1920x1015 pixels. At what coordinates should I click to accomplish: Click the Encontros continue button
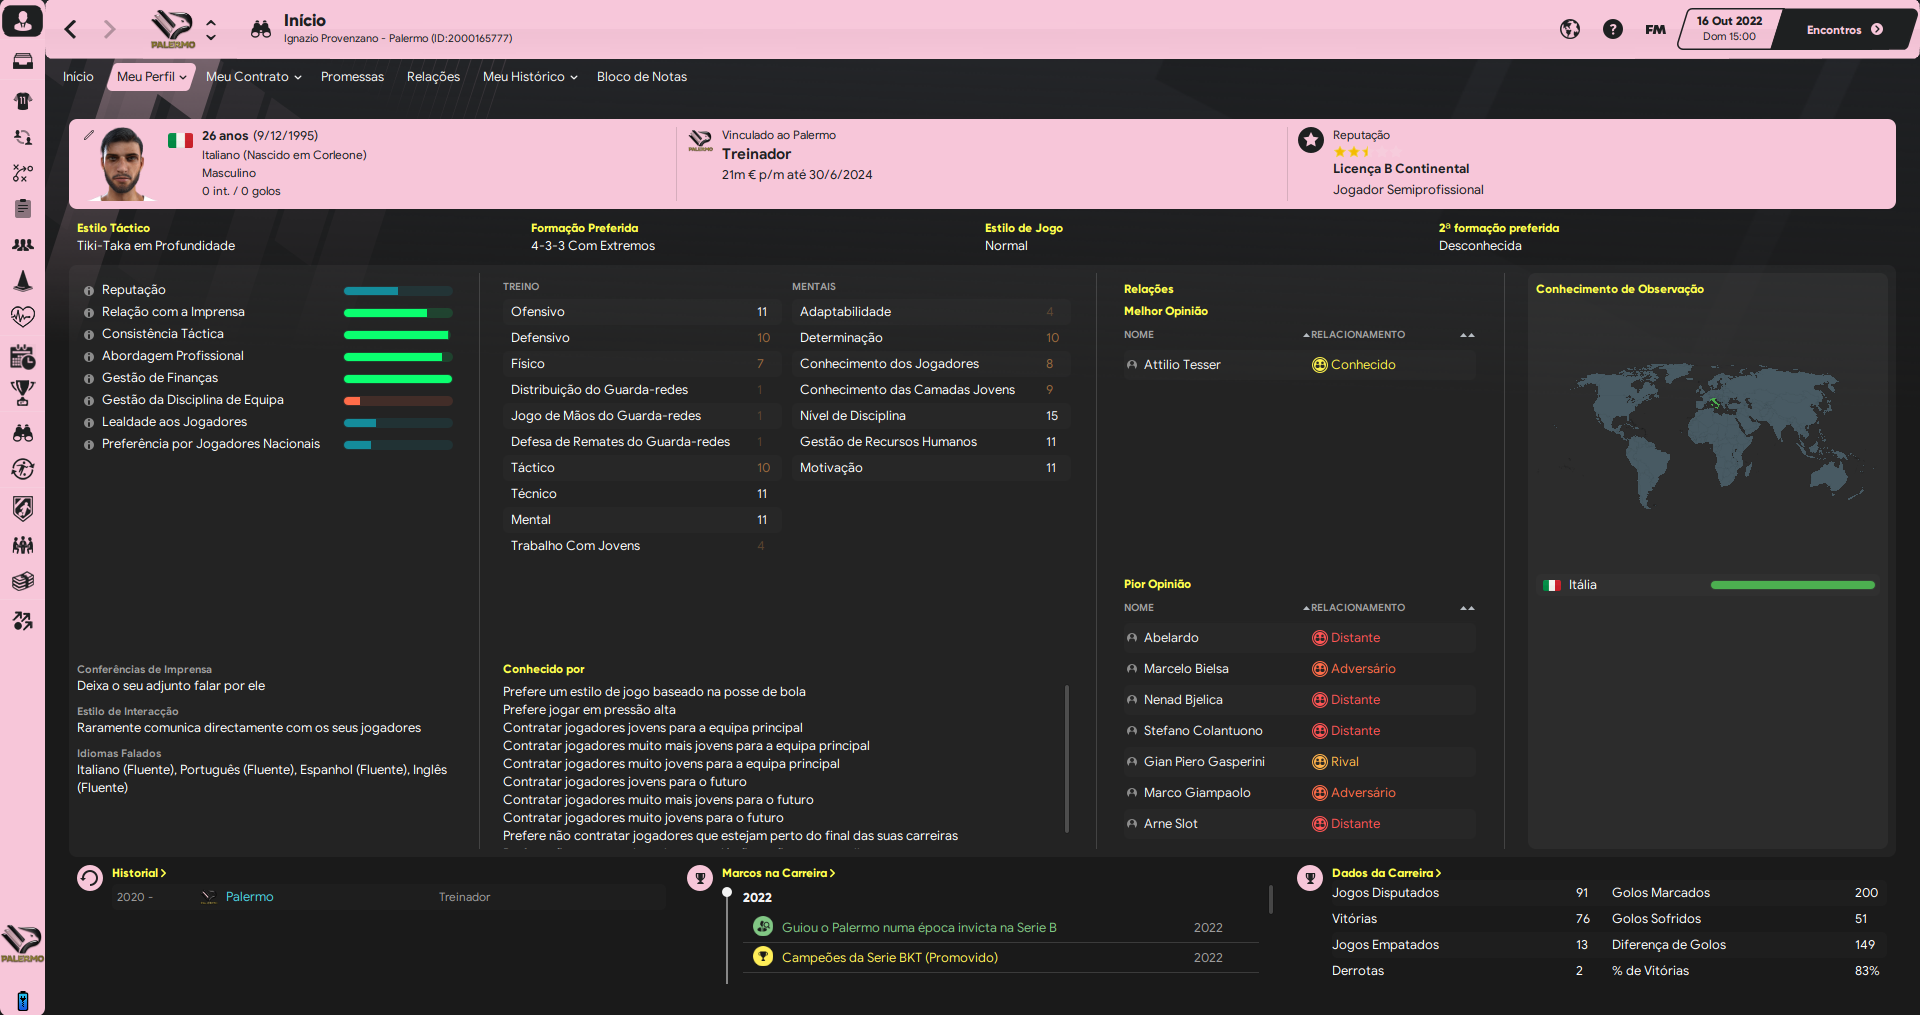pos(1844,29)
